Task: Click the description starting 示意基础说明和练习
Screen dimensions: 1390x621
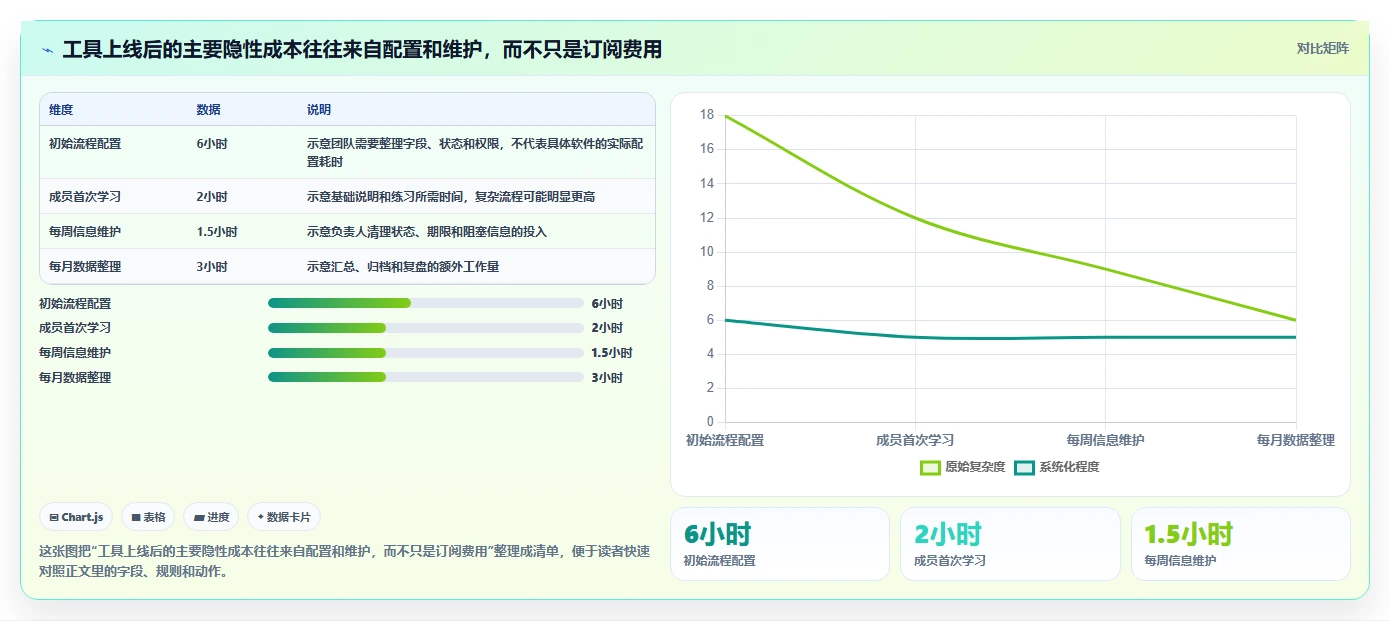Action: 451,197
